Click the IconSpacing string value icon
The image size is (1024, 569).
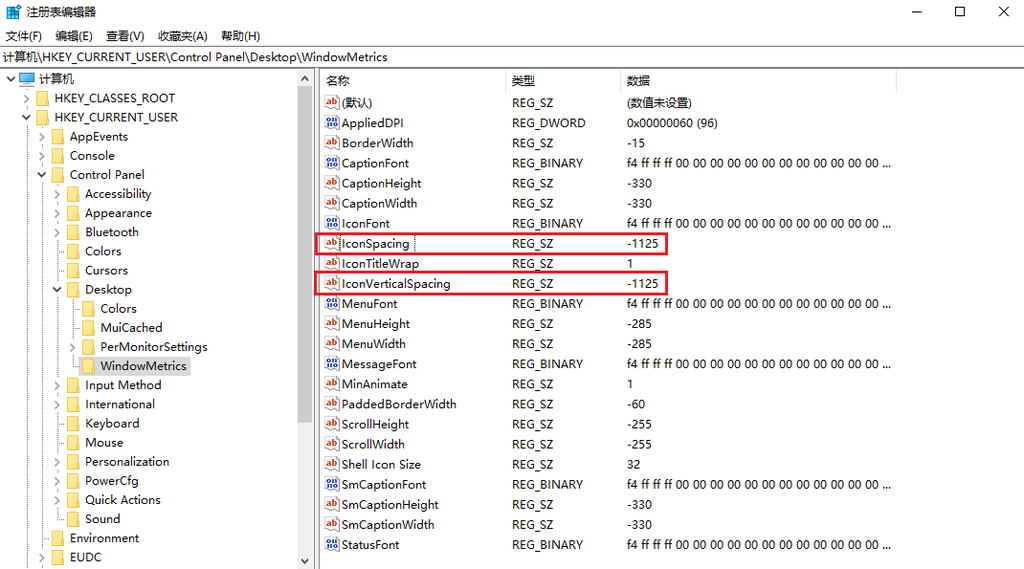click(332, 243)
